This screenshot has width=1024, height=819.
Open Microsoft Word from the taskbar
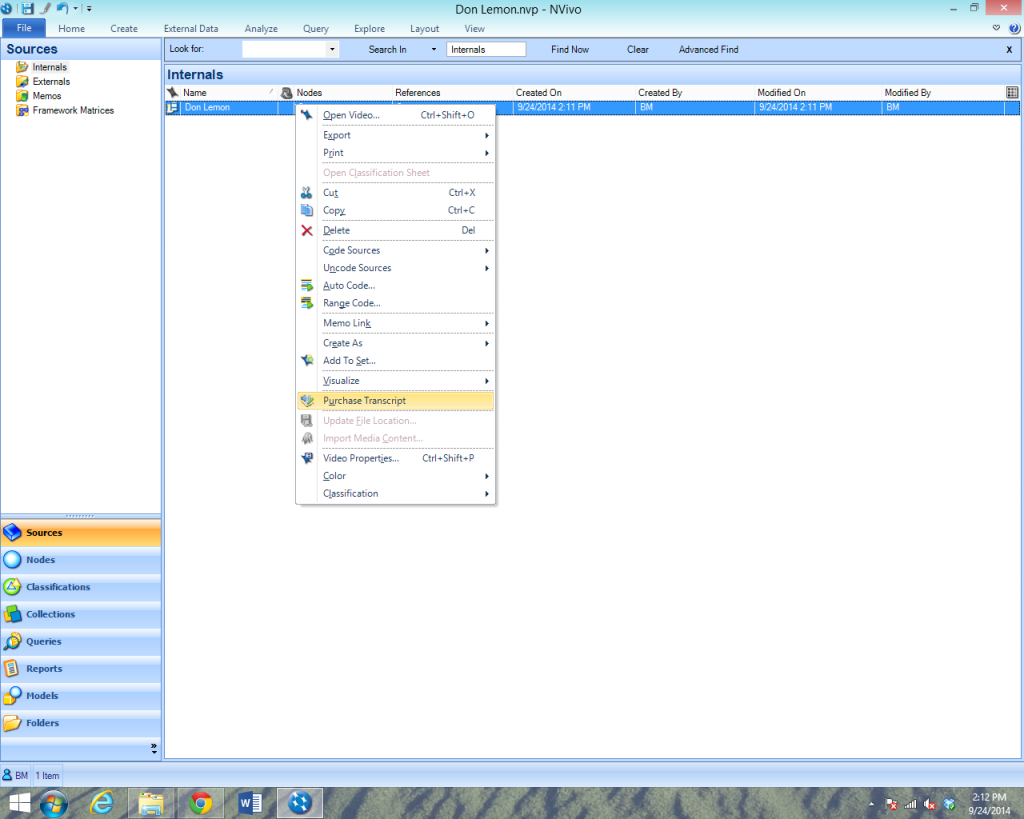(250, 803)
